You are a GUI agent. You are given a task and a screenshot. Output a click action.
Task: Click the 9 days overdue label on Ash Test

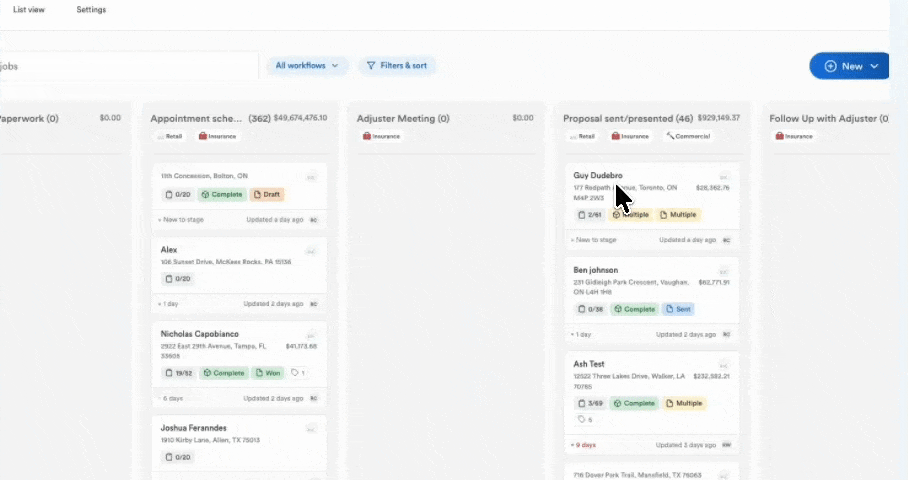(x=584, y=445)
